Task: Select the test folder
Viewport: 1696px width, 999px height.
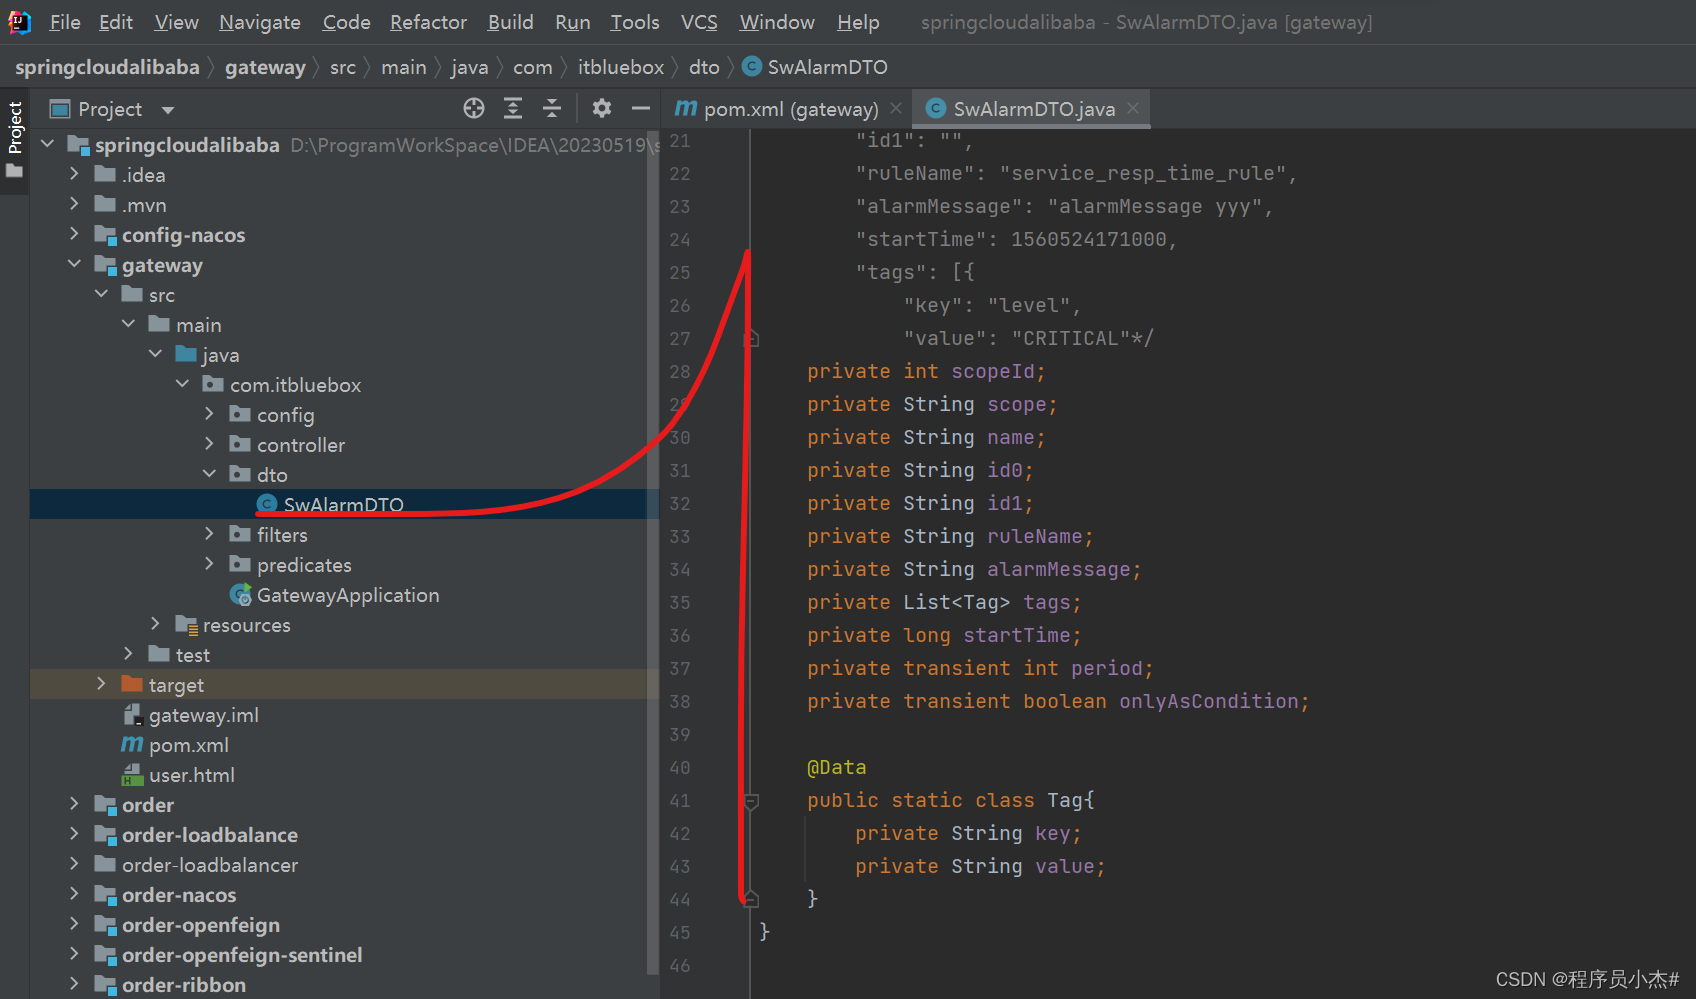Action: (x=193, y=655)
